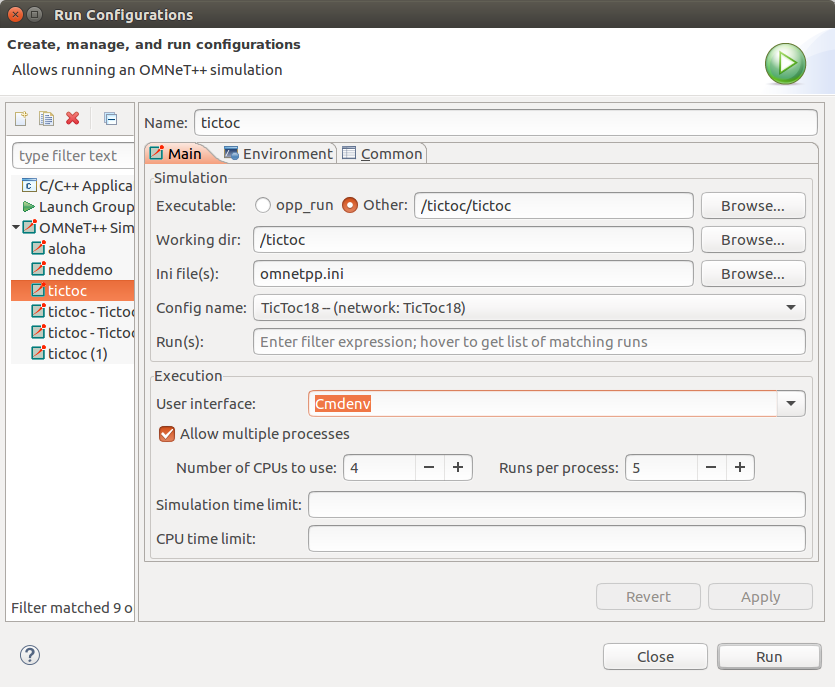835x687 pixels.
Task: Click the Collapse All icon
Action: click(111, 118)
